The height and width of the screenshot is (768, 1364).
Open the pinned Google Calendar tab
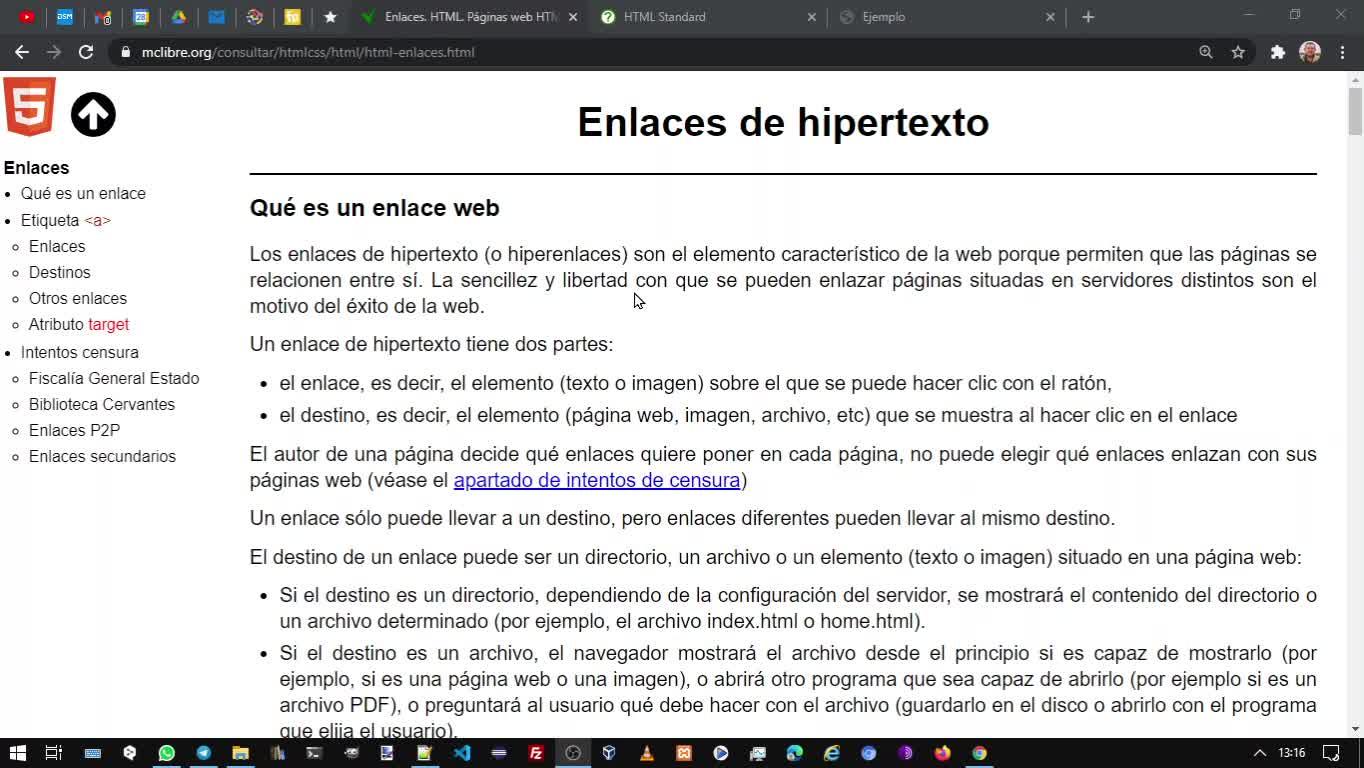[141, 17]
